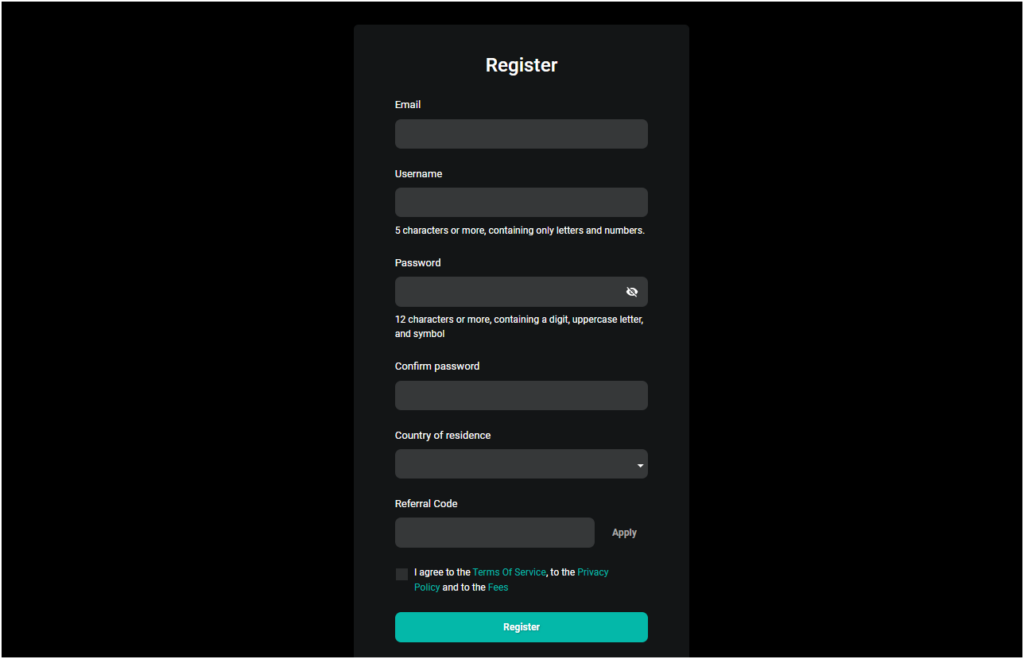
Task: Check the agree to terms checkbox
Action: click(402, 574)
